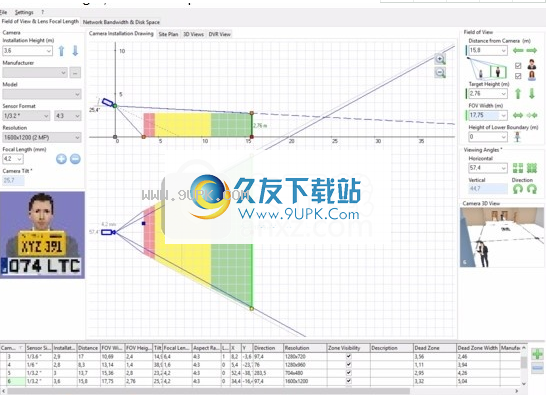Open Model dropdown

[x=77, y=94]
